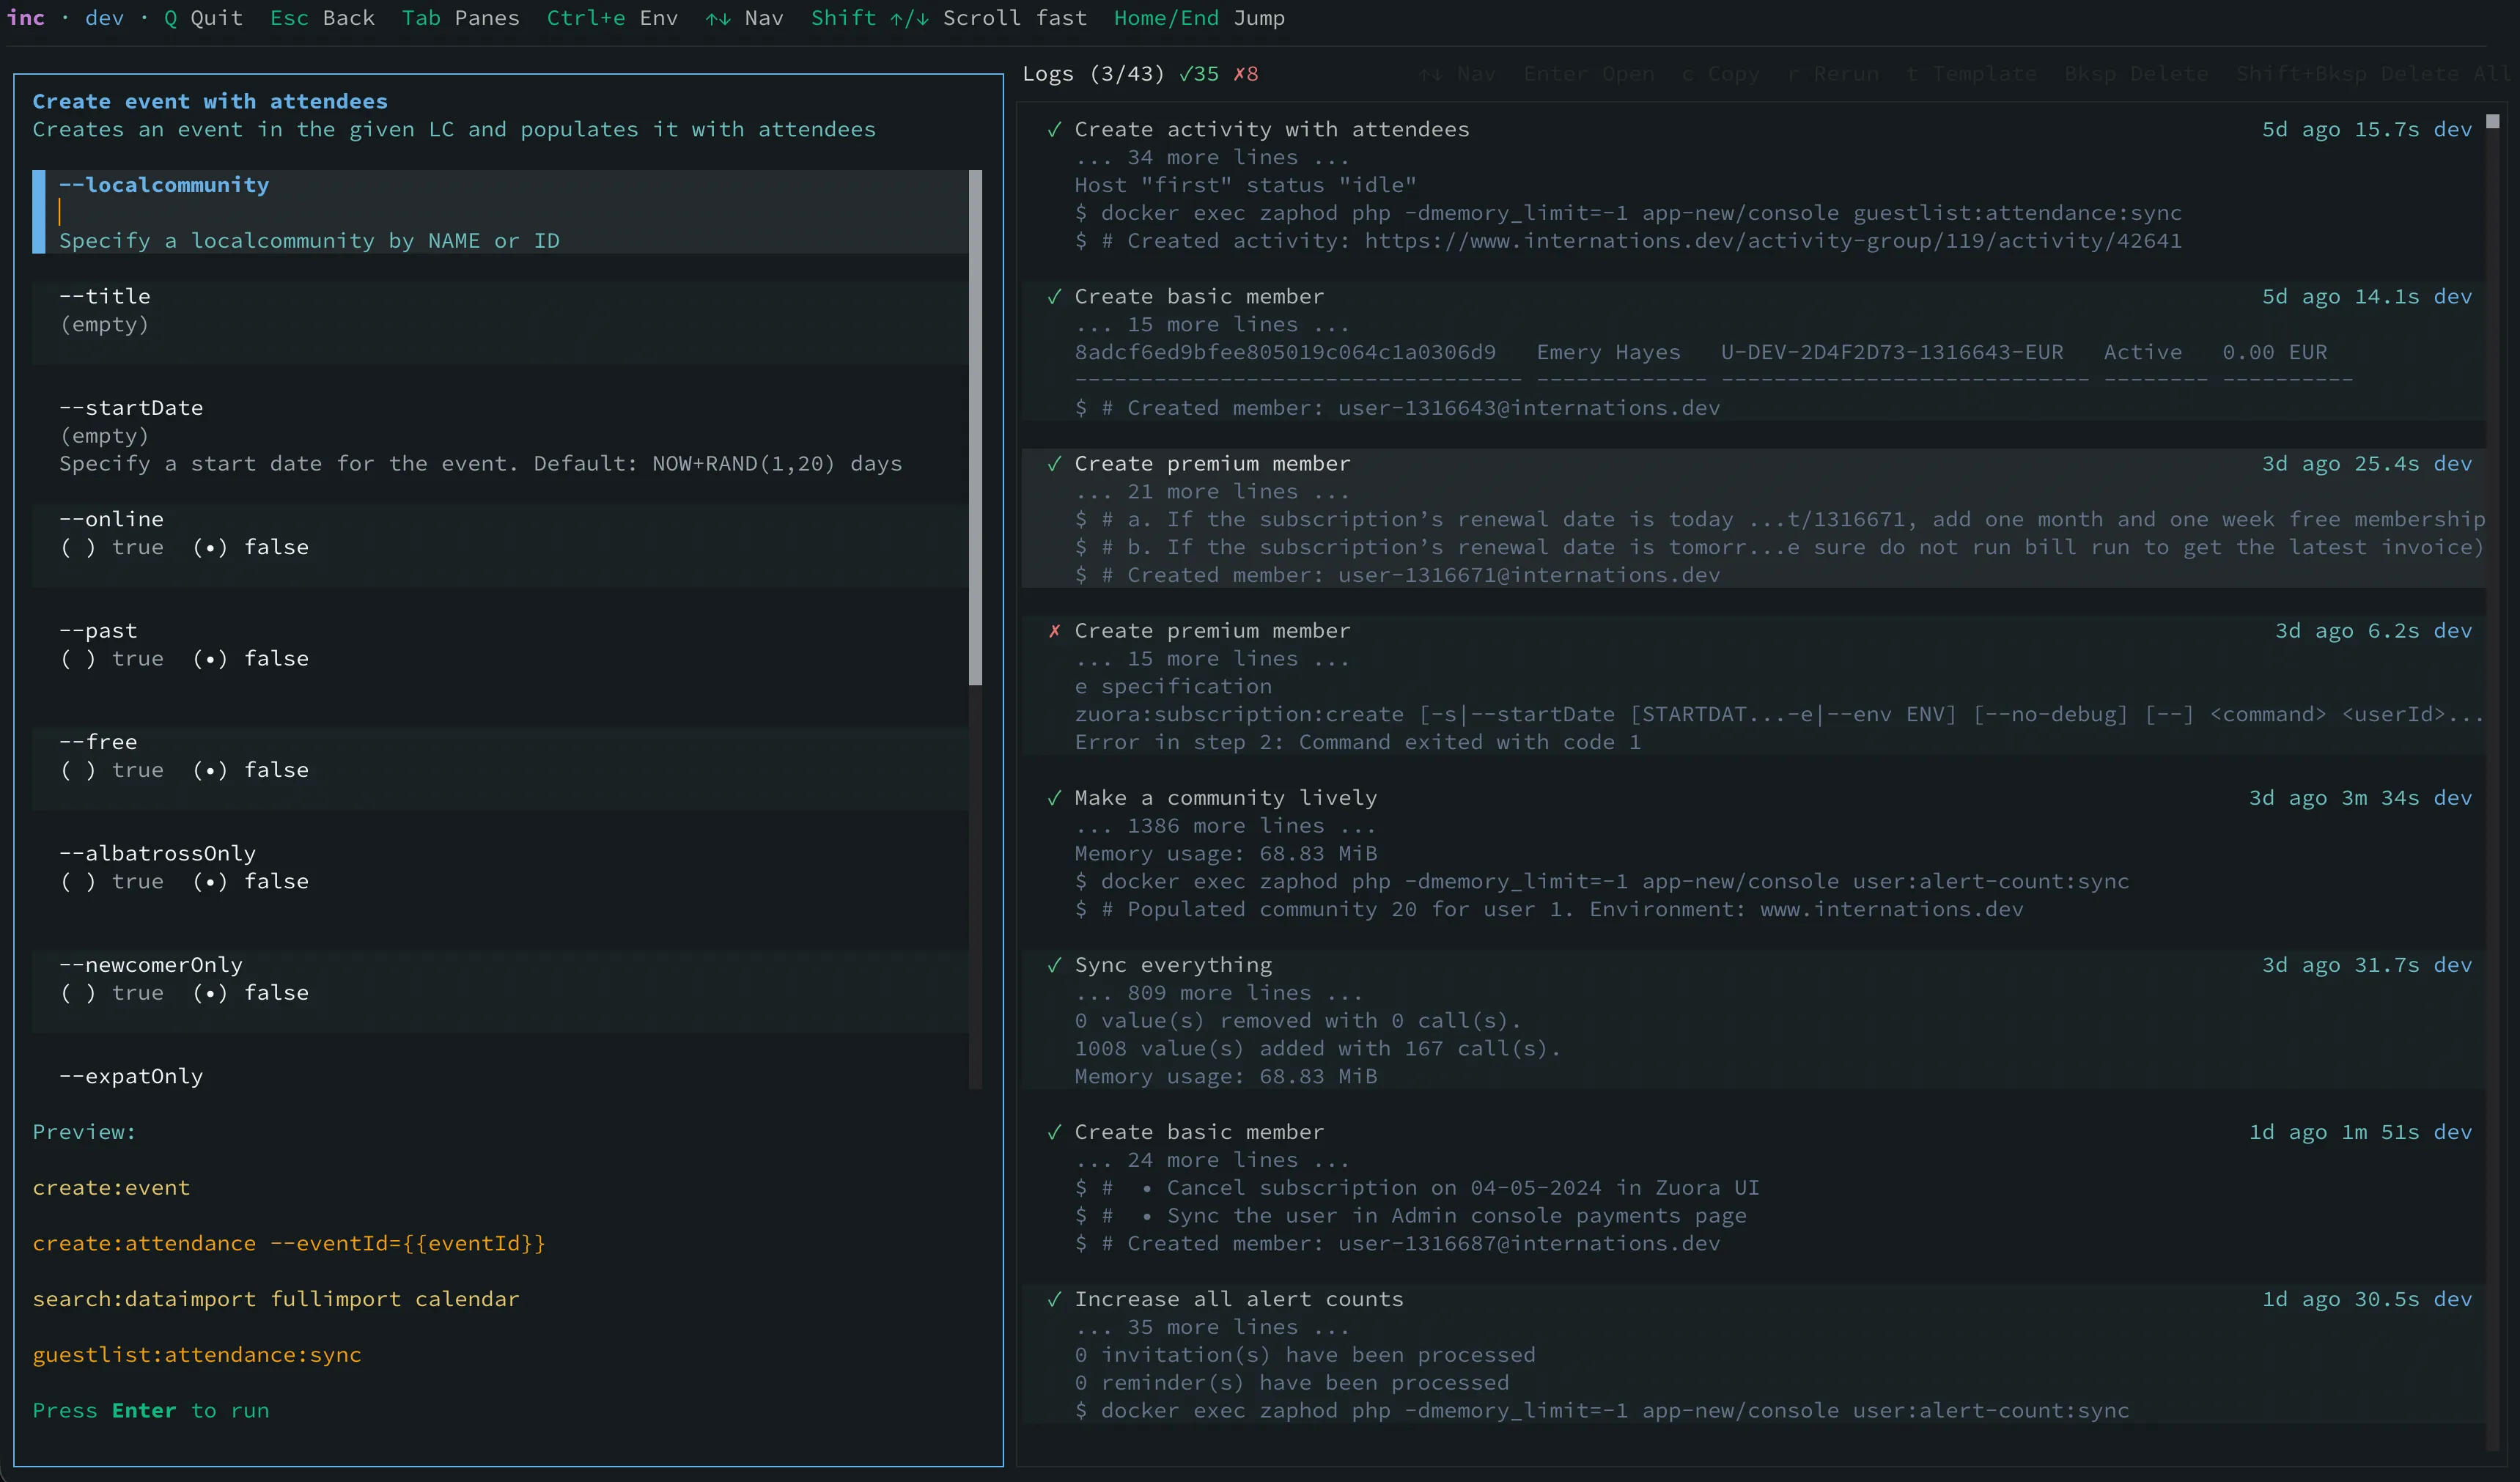
Task: Click the Q Quit shortcut in top bar
Action: [x=204, y=18]
